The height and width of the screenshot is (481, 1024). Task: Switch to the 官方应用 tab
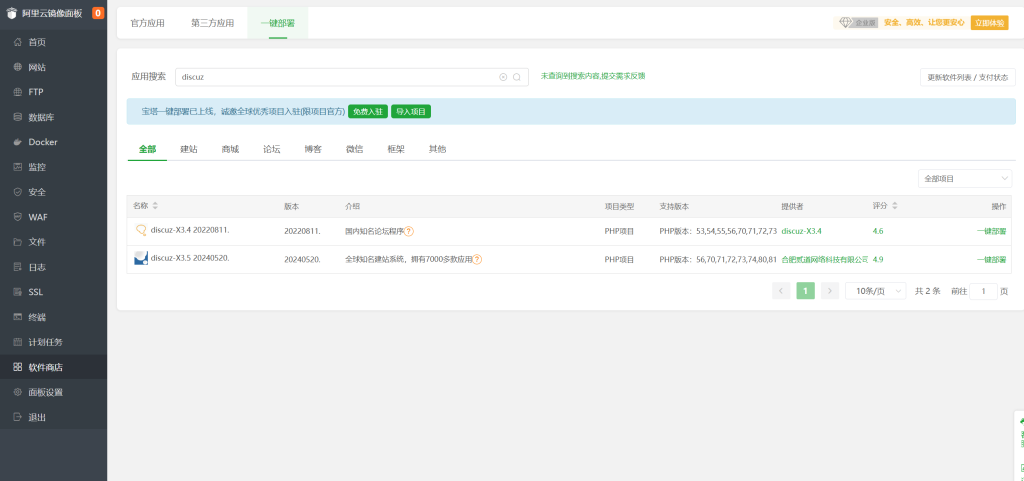pyautogui.click(x=148, y=23)
